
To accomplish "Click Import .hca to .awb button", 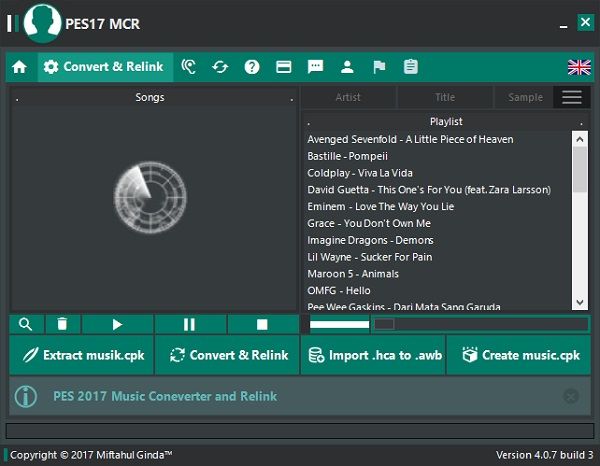I will click(372, 355).
